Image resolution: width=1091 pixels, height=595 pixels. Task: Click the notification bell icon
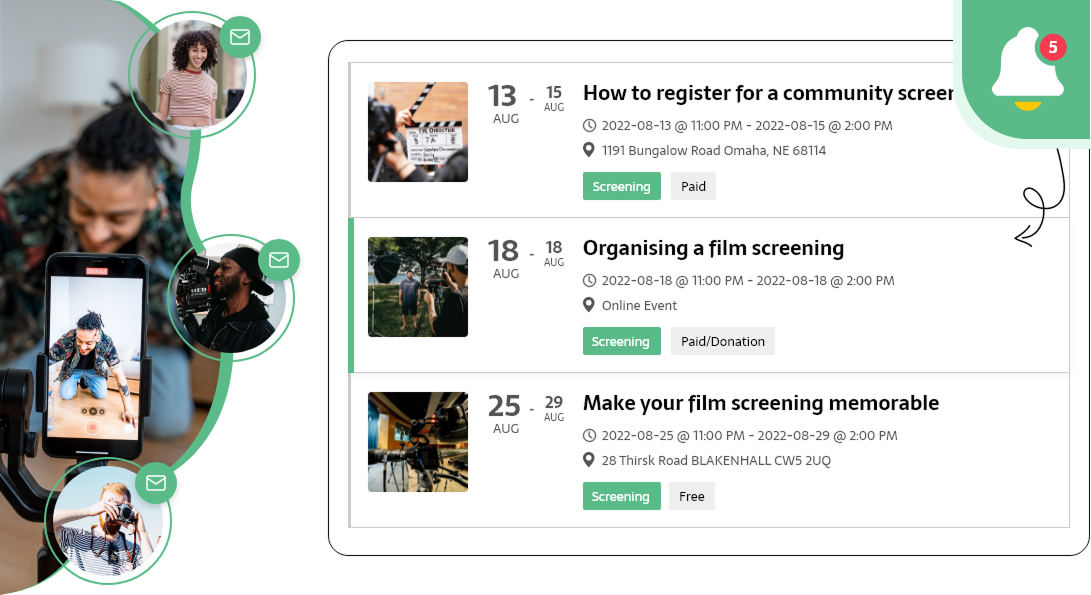click(x=1026, y=70)
